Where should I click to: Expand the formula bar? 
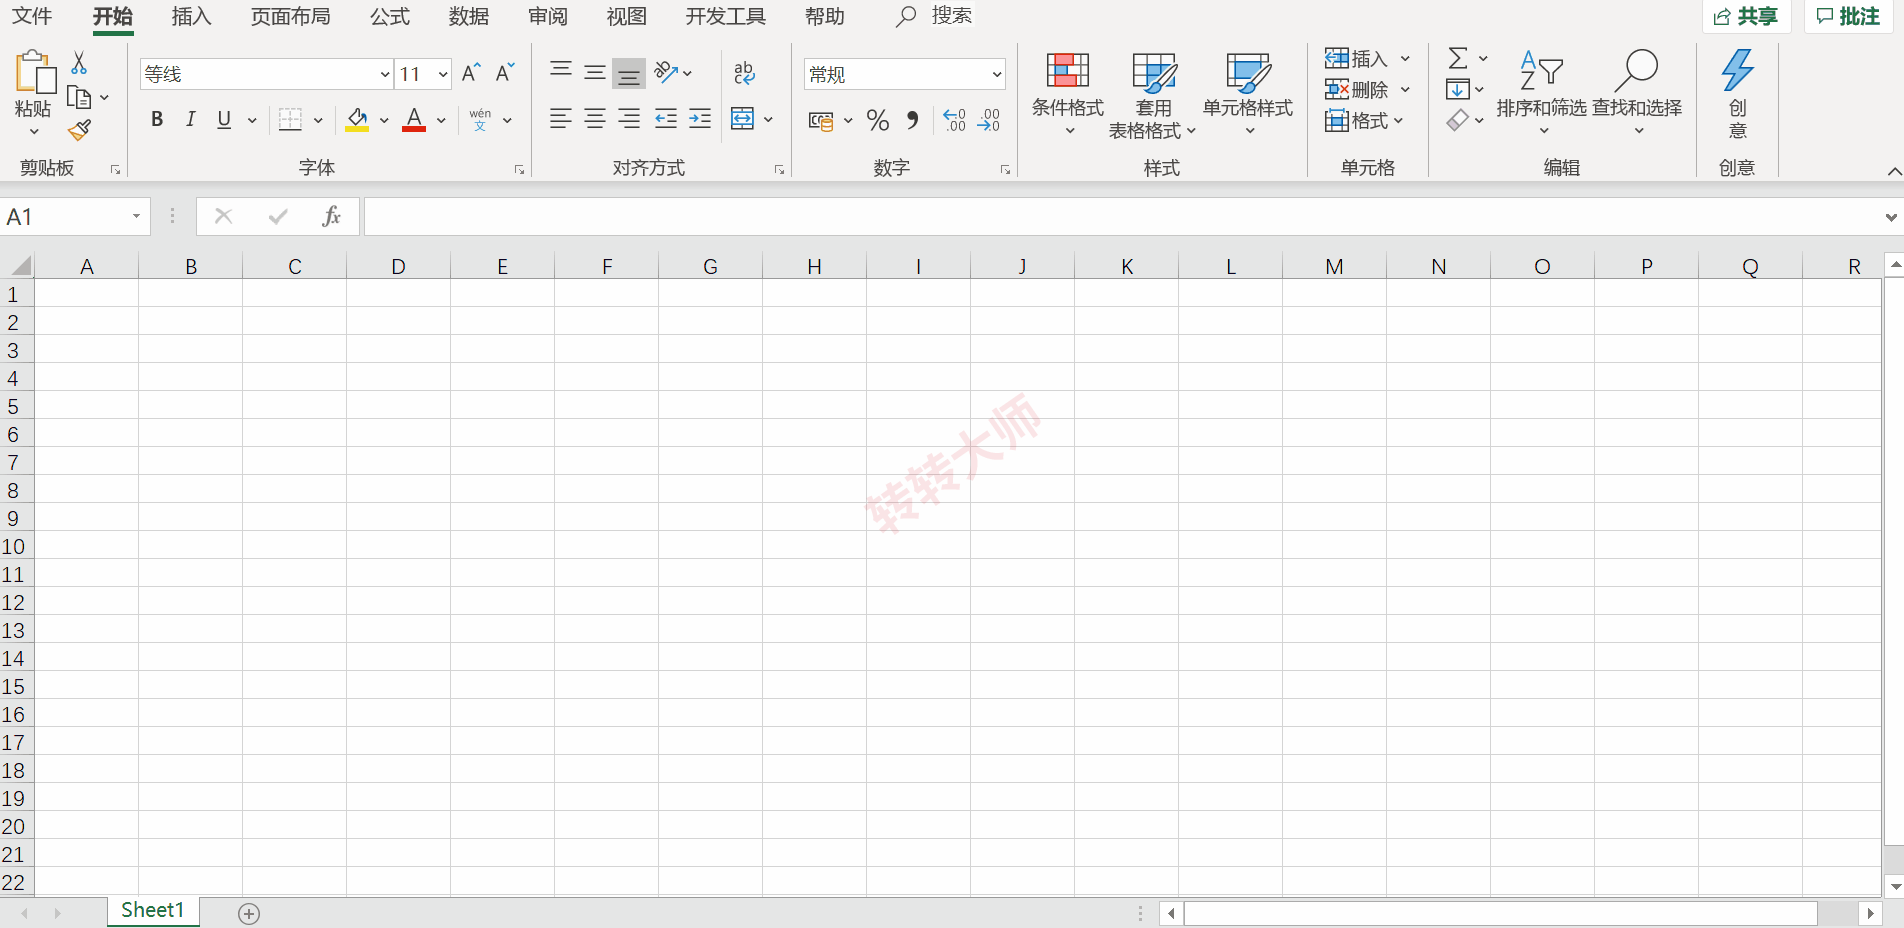(x=1891, y=217)
